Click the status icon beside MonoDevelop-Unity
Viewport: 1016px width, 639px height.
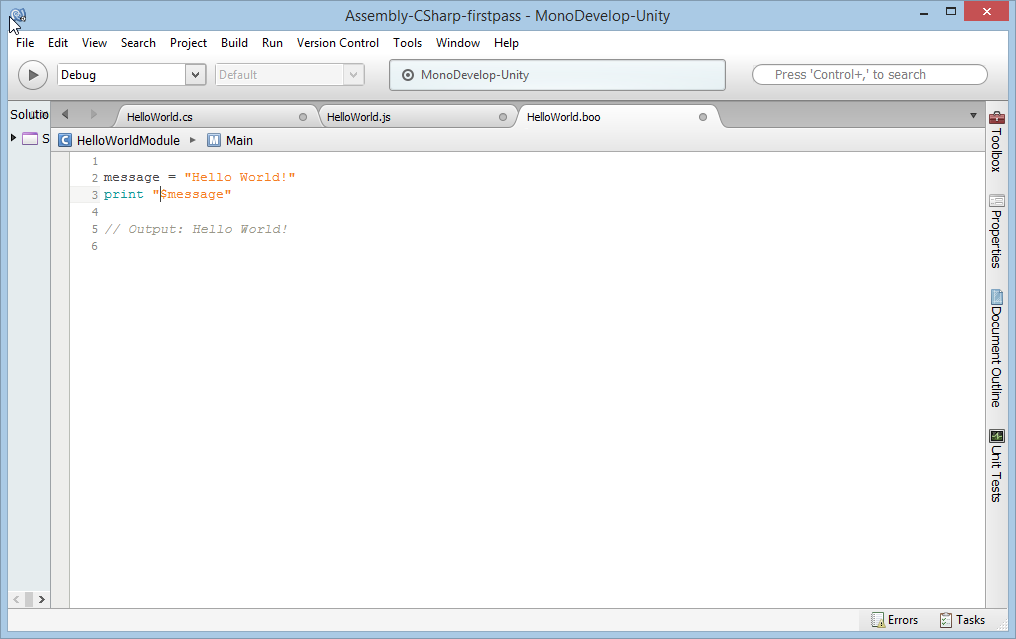pyautogui.click(x=408, y=75)
